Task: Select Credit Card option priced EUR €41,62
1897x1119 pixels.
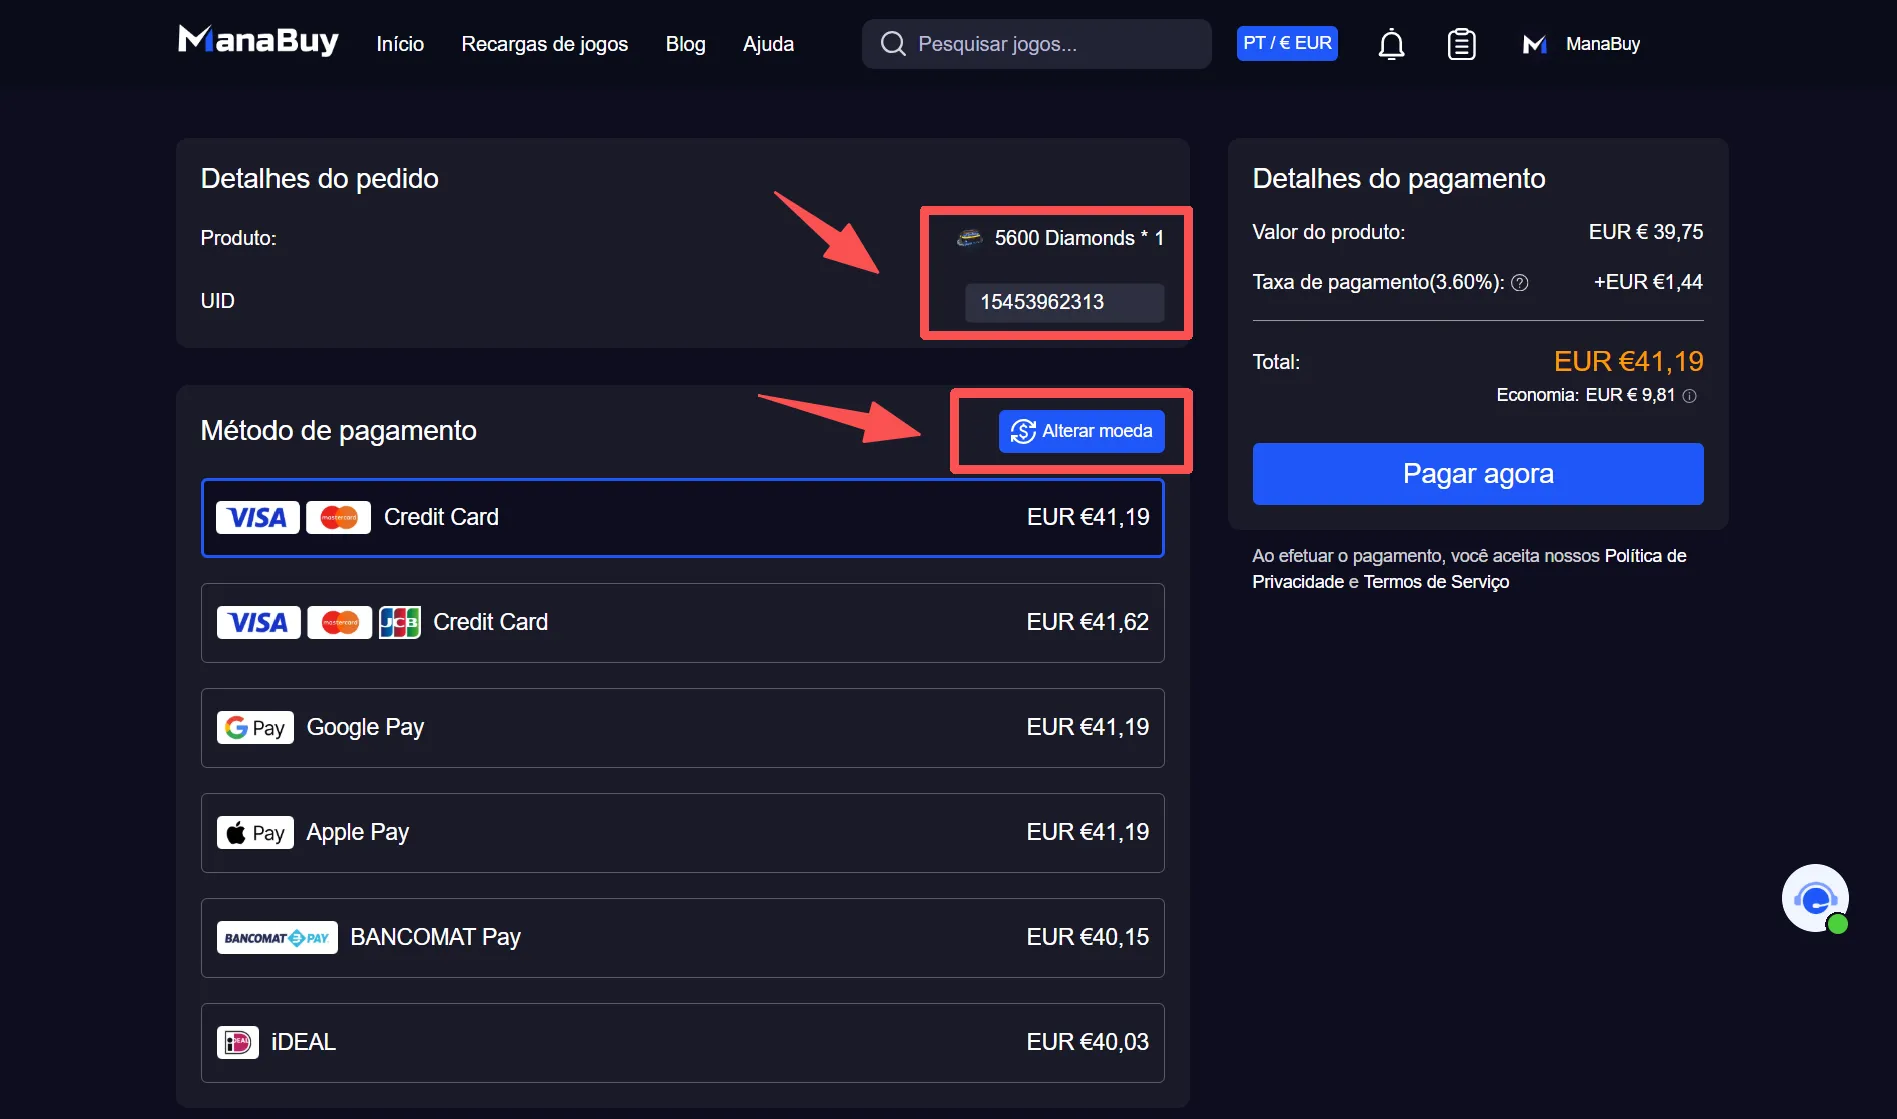Action: click(682, 622)
